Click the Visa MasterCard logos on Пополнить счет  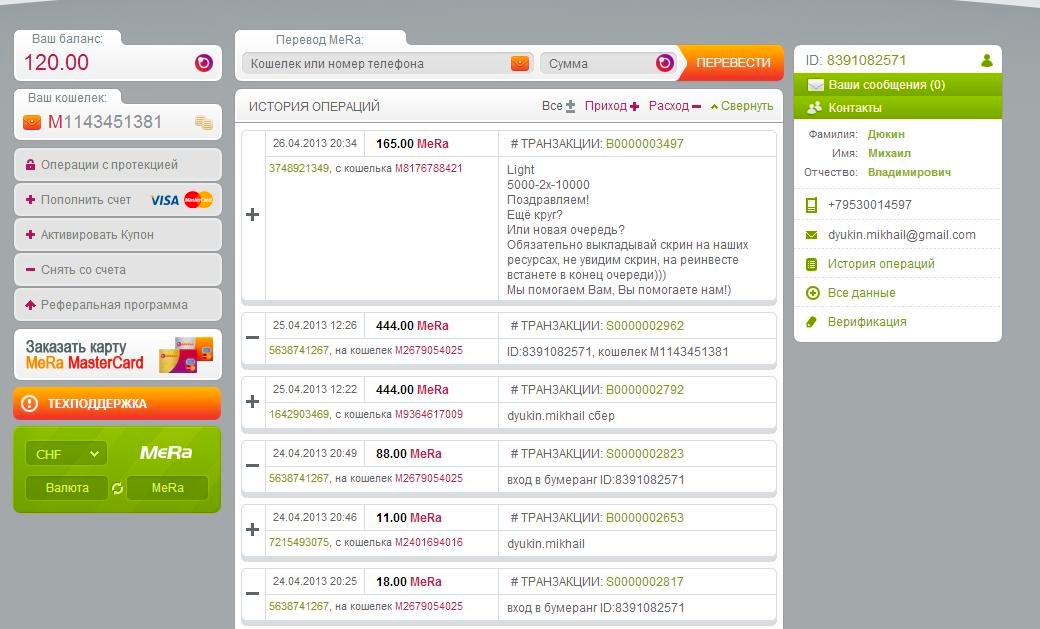pyautogui.click(x=181, y=200)
